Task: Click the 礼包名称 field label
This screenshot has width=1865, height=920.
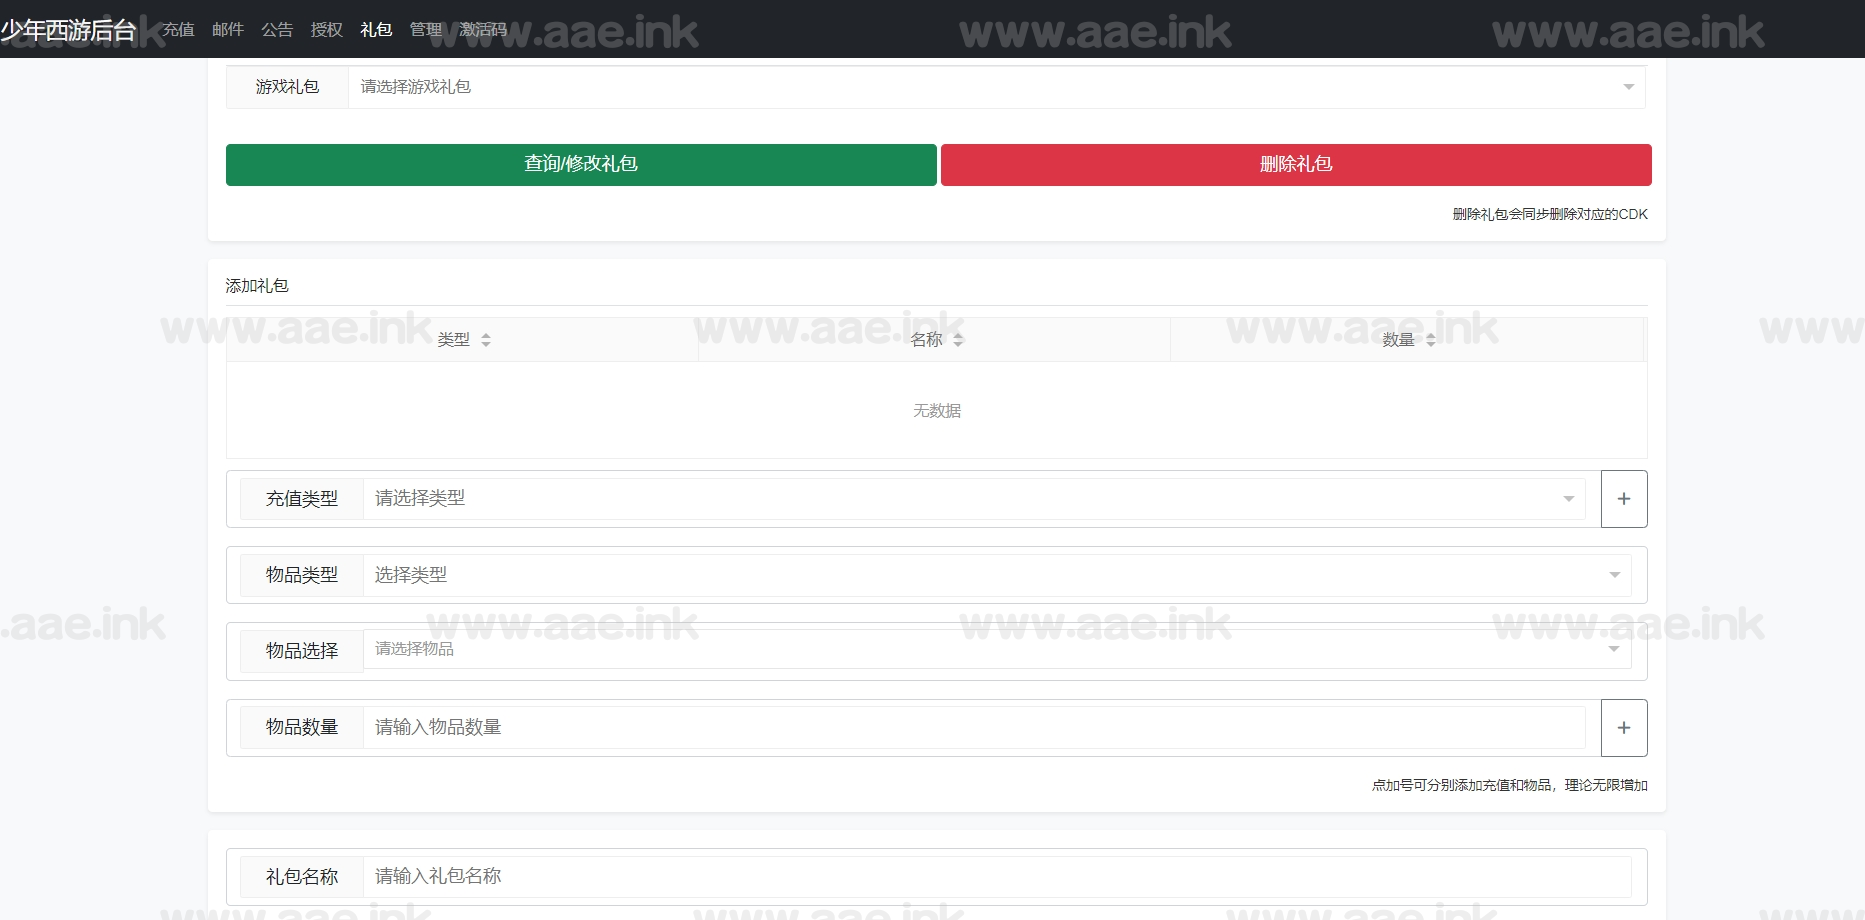Action: pos(302,877)
